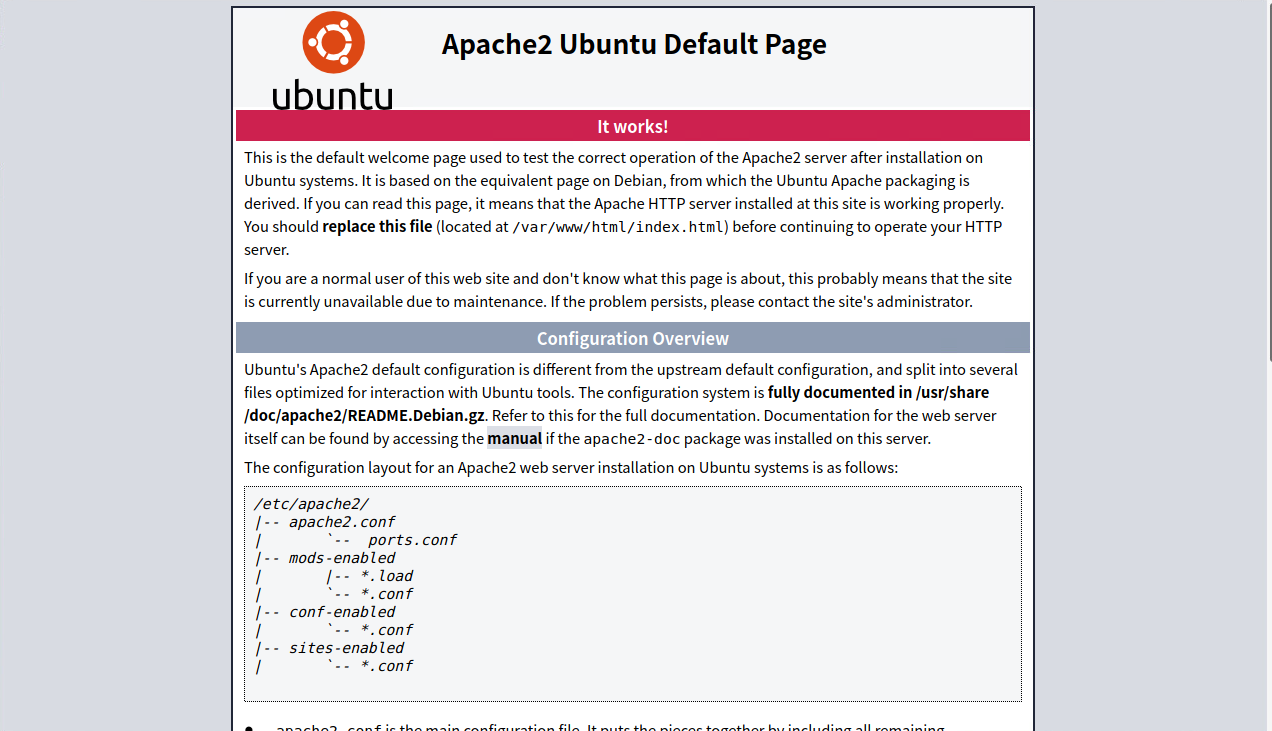Click '/doc/apache2/README.Debian.gz' bold text
The image size is (1272, 731).
pyautogui.click(x=365, y=415)
